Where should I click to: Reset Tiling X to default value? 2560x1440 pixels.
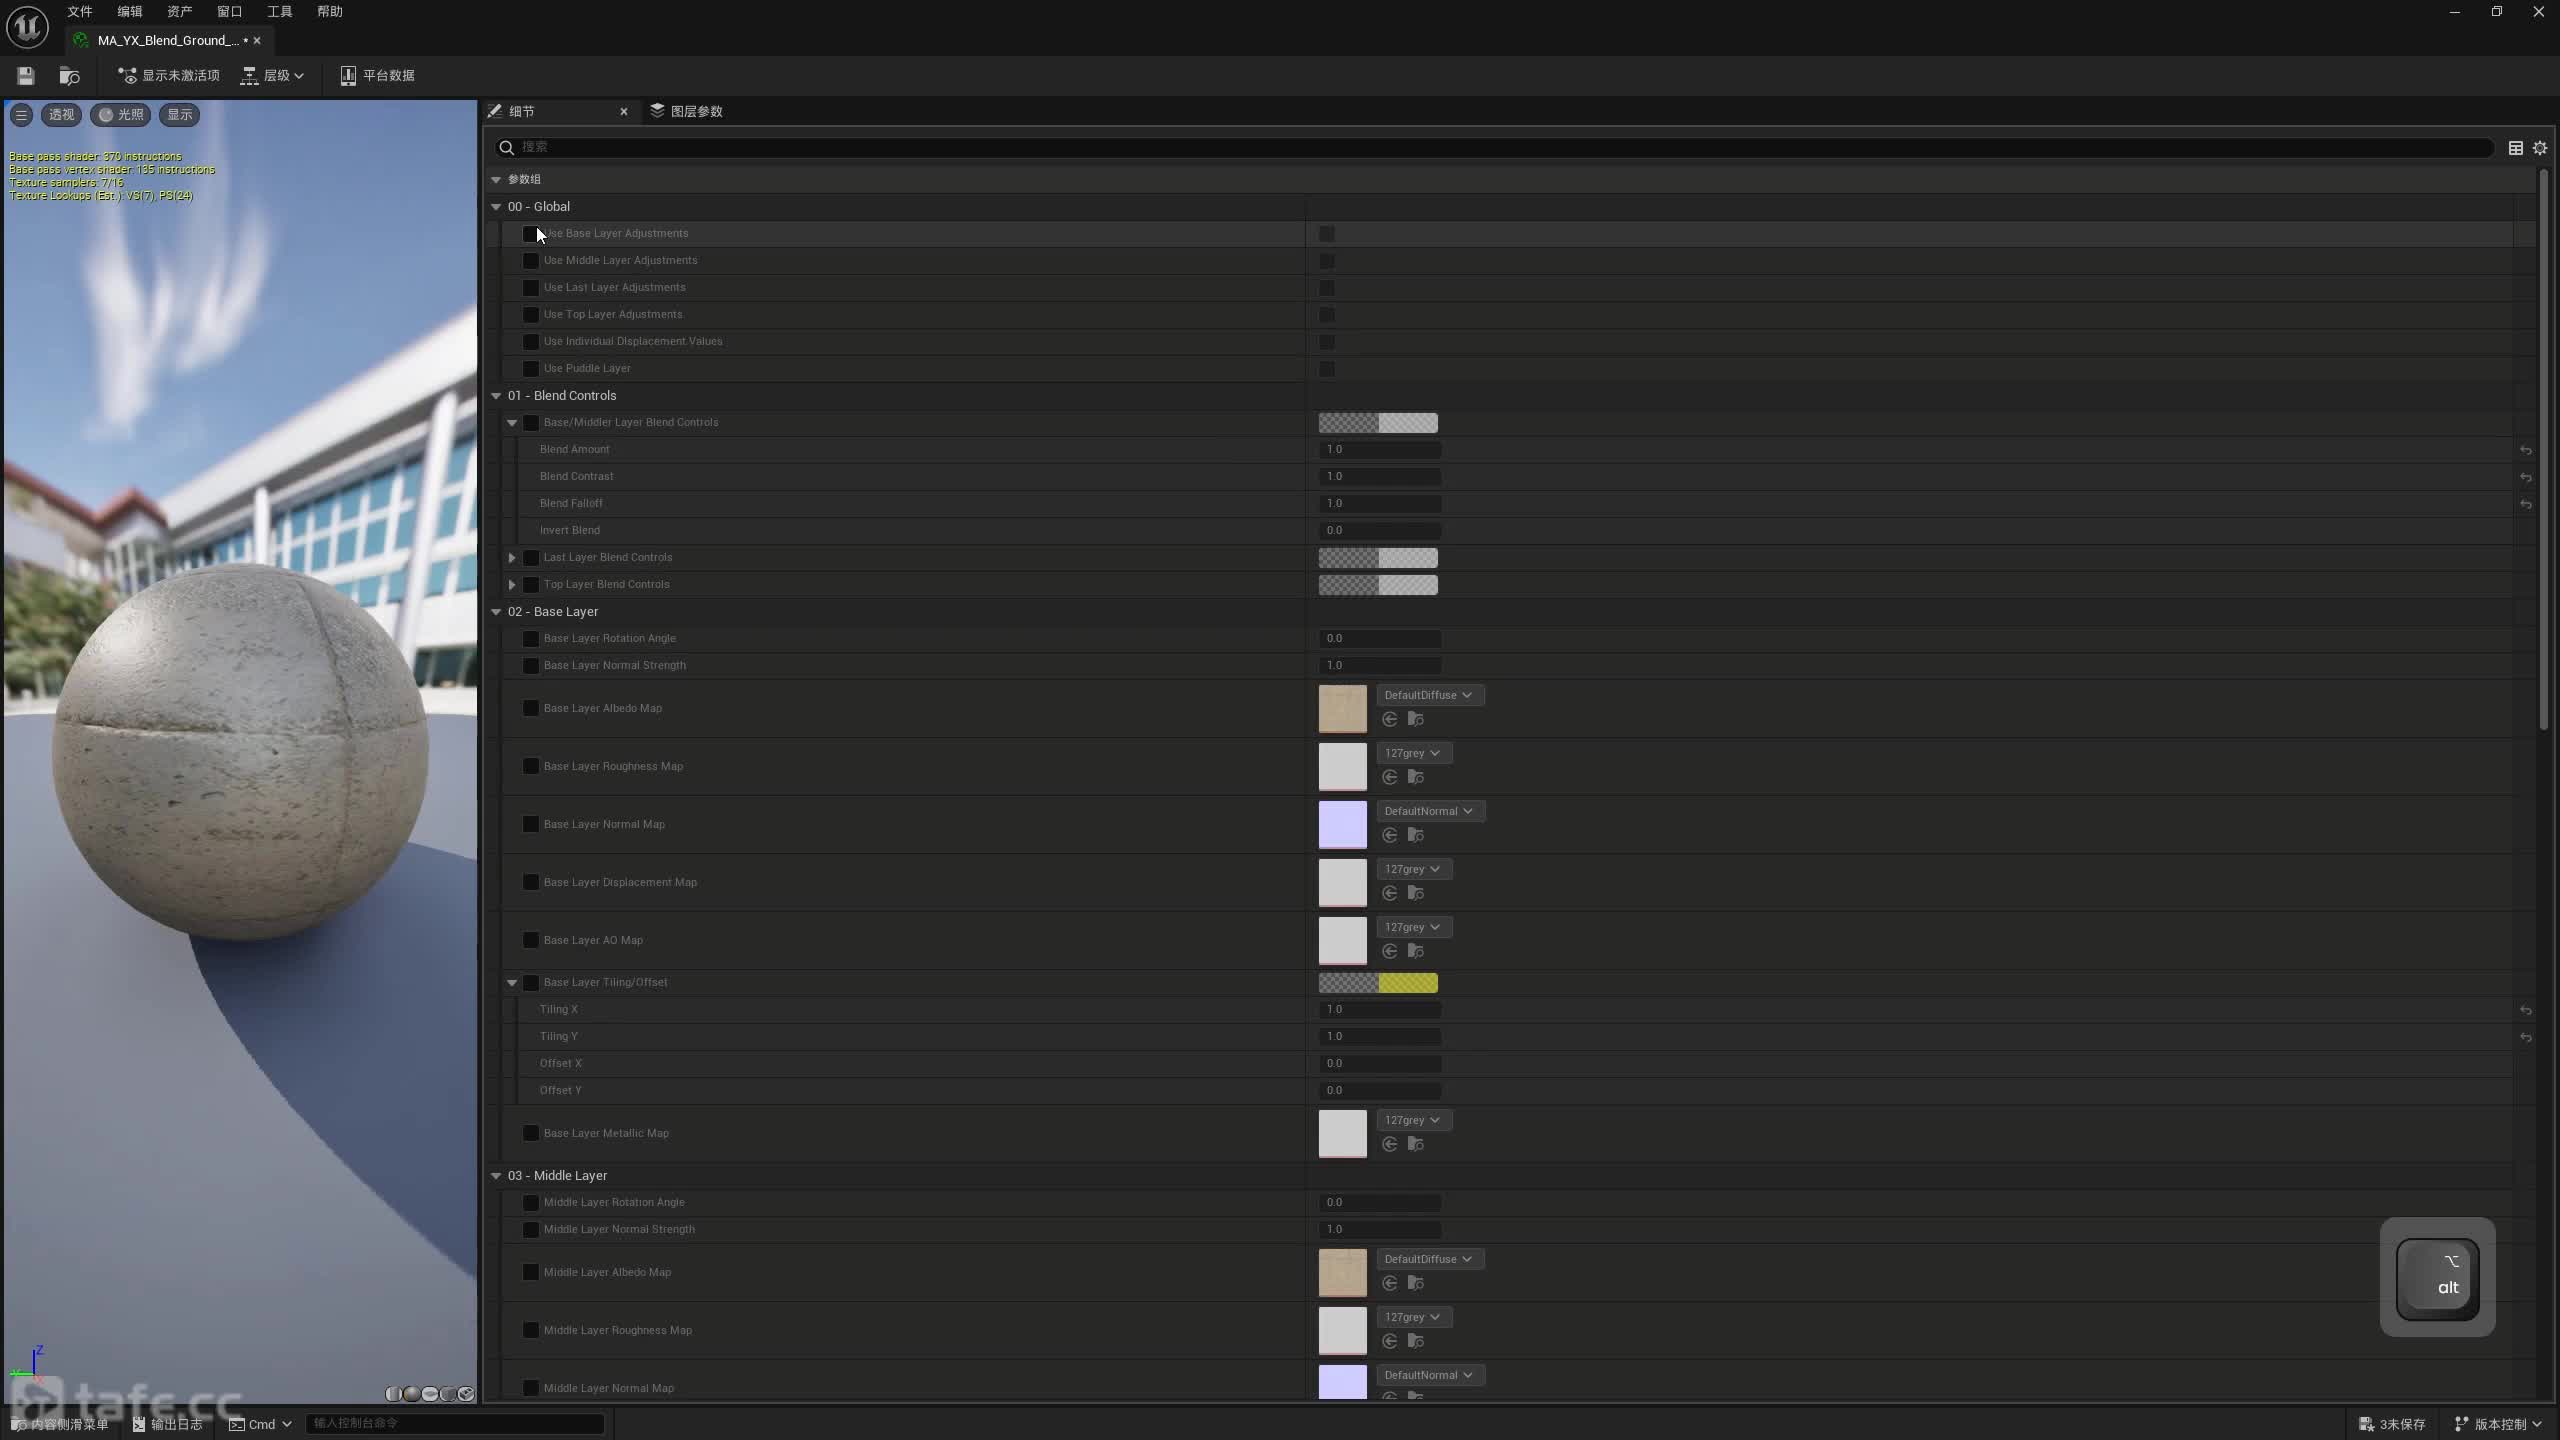tap(2525, 1010)
